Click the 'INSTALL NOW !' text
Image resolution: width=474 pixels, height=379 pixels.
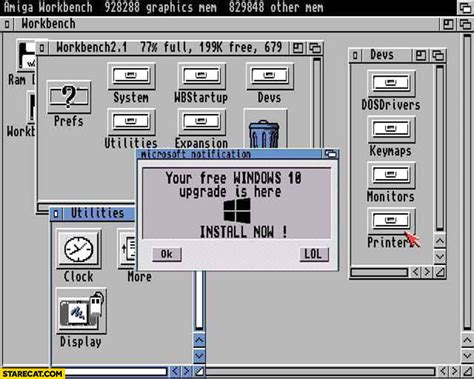243,232
